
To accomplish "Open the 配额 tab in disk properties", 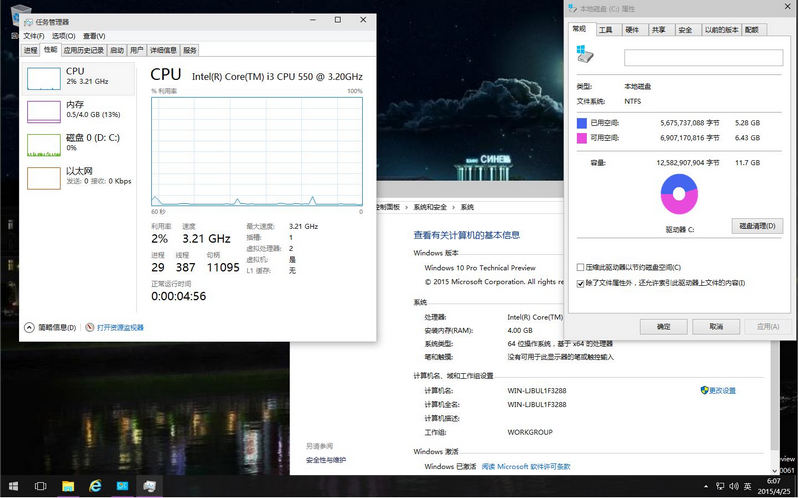I will pyautogui.click(x=752, y=30).
